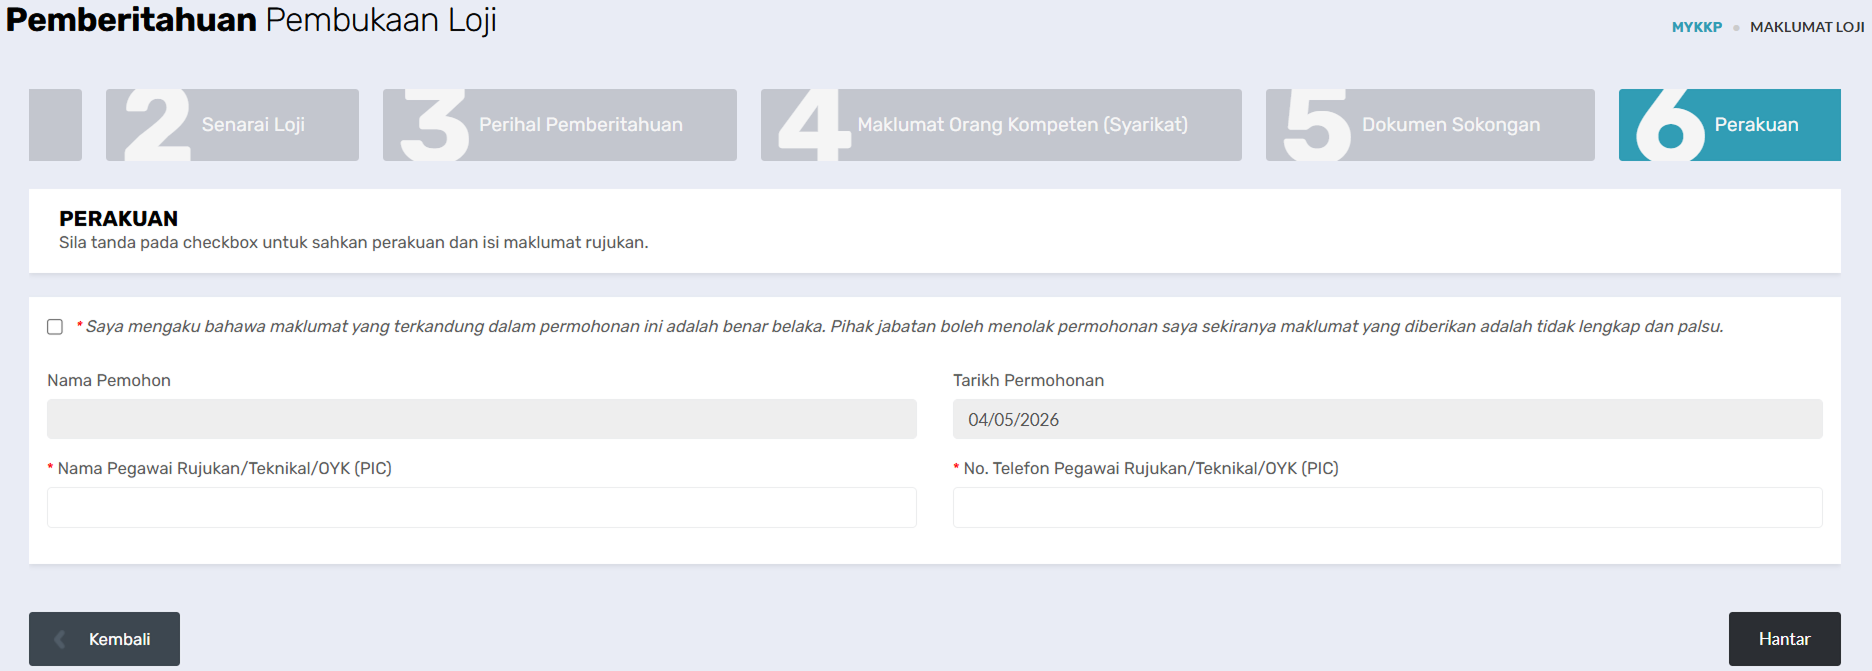Select Maklumat Orang Kompeten (Syarikat) step
This screenshot has width=1872, height=671.
point(1001,125)
